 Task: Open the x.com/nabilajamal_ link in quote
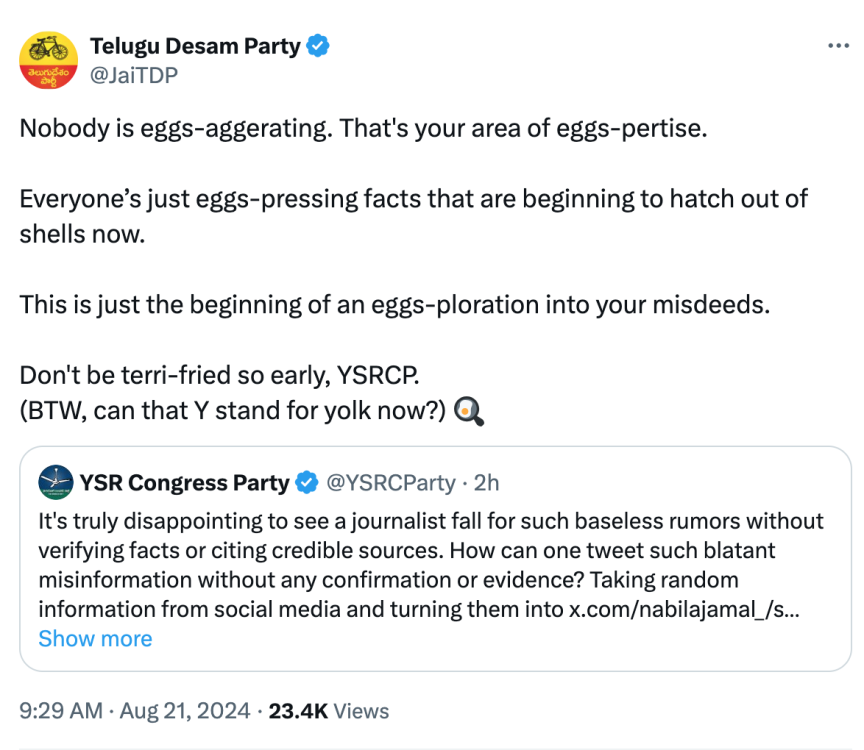[684, 609]
